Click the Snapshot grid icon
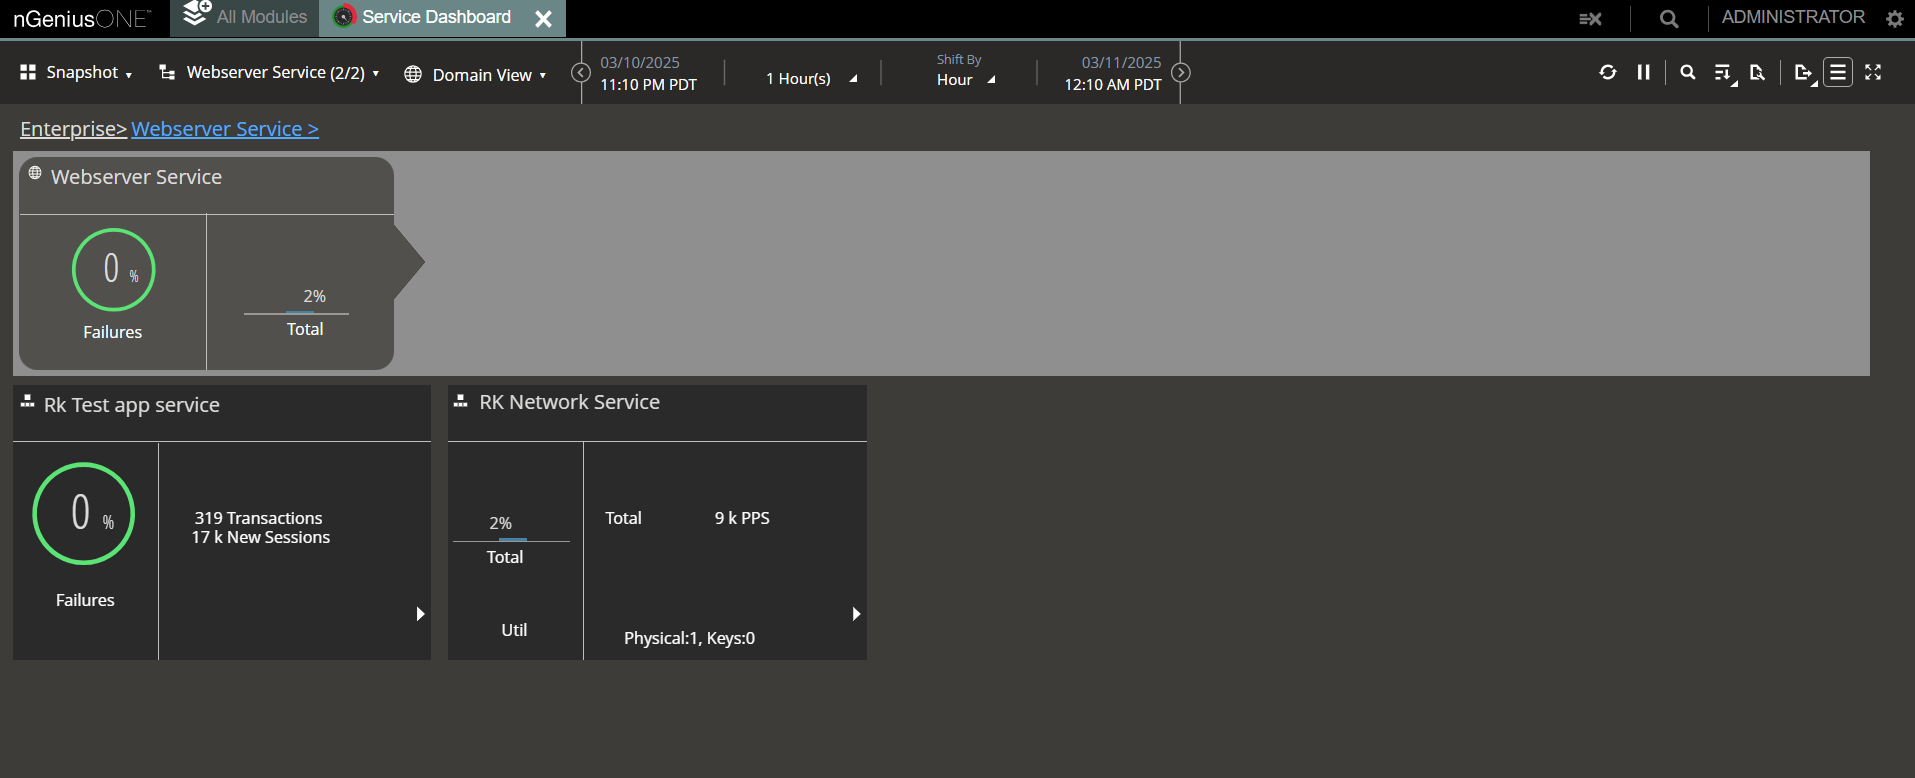This screenshot has width=1915, height=778. 28,72
